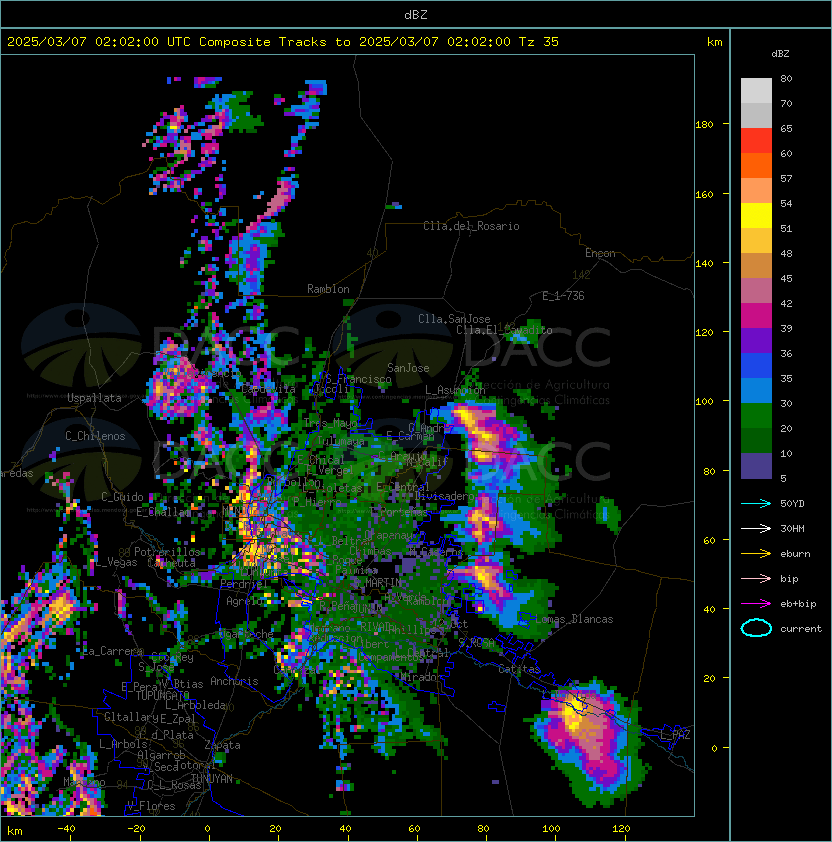Viewport: 832px width, 842px height.
Task: Click the 'Catitas' place label
Action: 519,669
